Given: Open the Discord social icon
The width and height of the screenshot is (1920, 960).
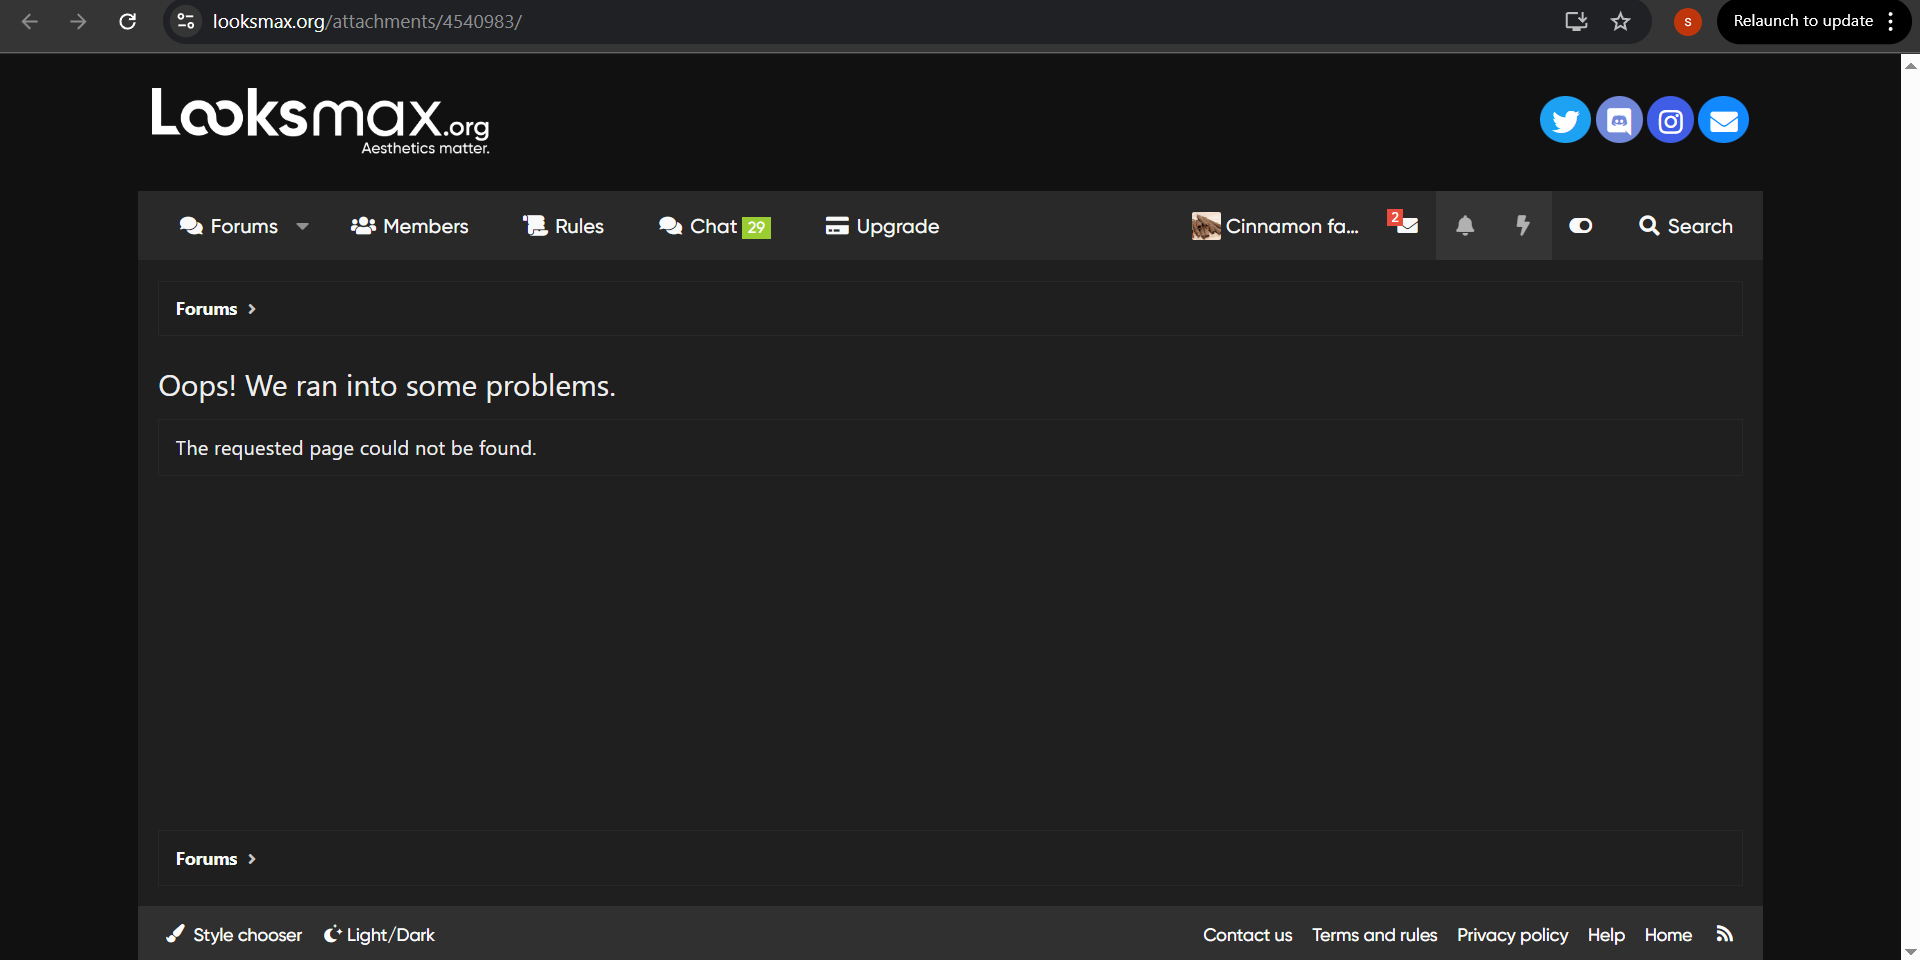Looking at the screenshot, I should click(x=1618, y=119).
